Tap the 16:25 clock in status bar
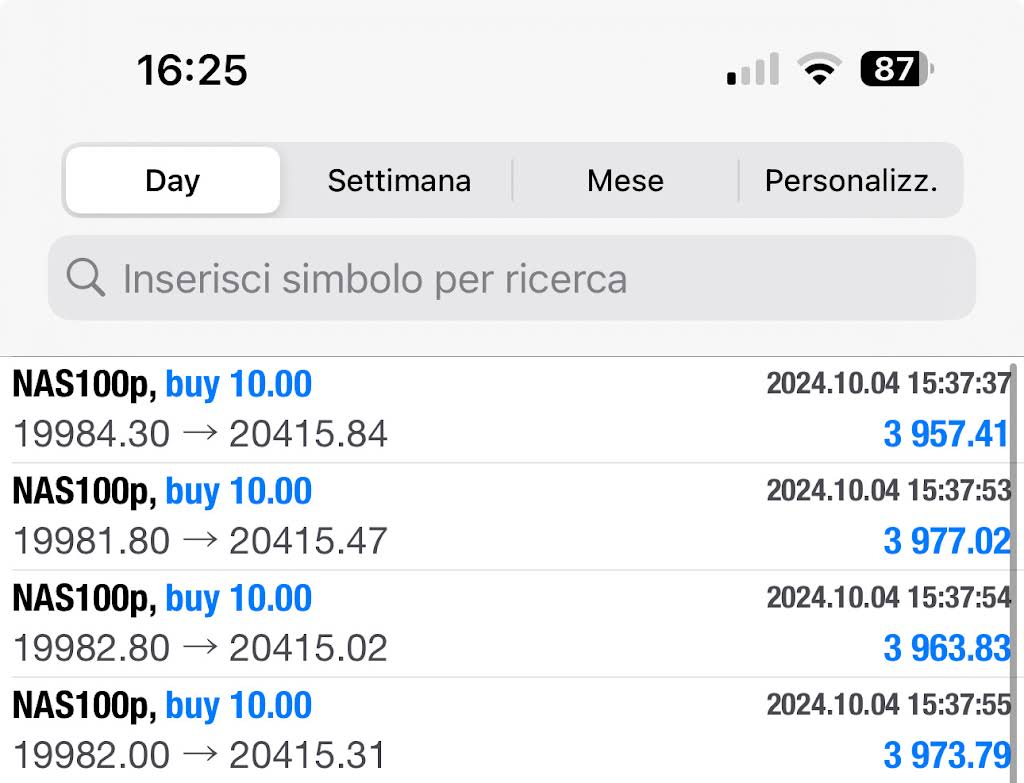1024x783 pixels. (x=192, y=70)
